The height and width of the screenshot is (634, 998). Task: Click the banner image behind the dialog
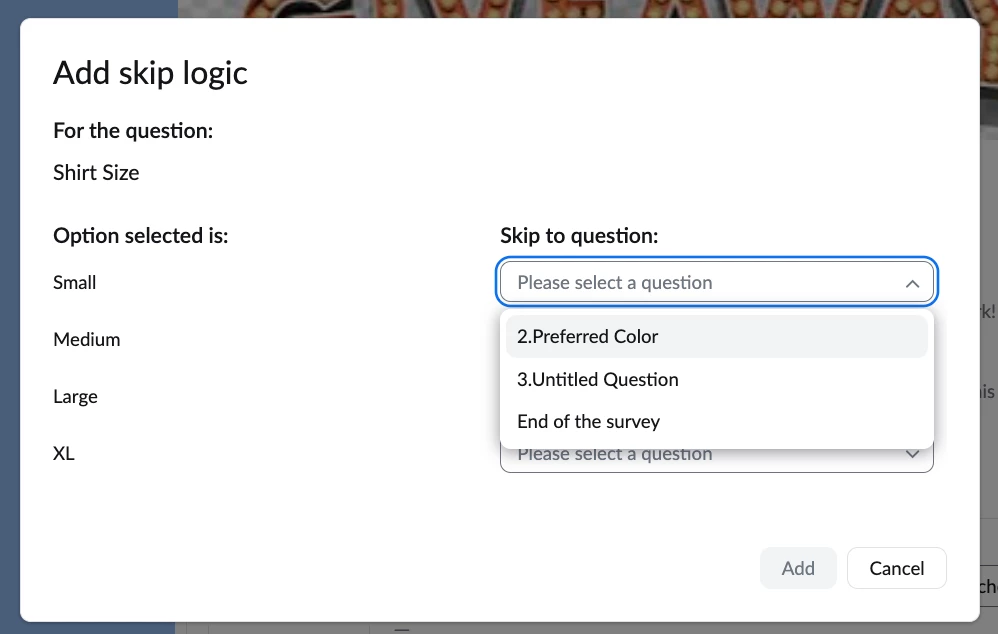pos(600,8)
